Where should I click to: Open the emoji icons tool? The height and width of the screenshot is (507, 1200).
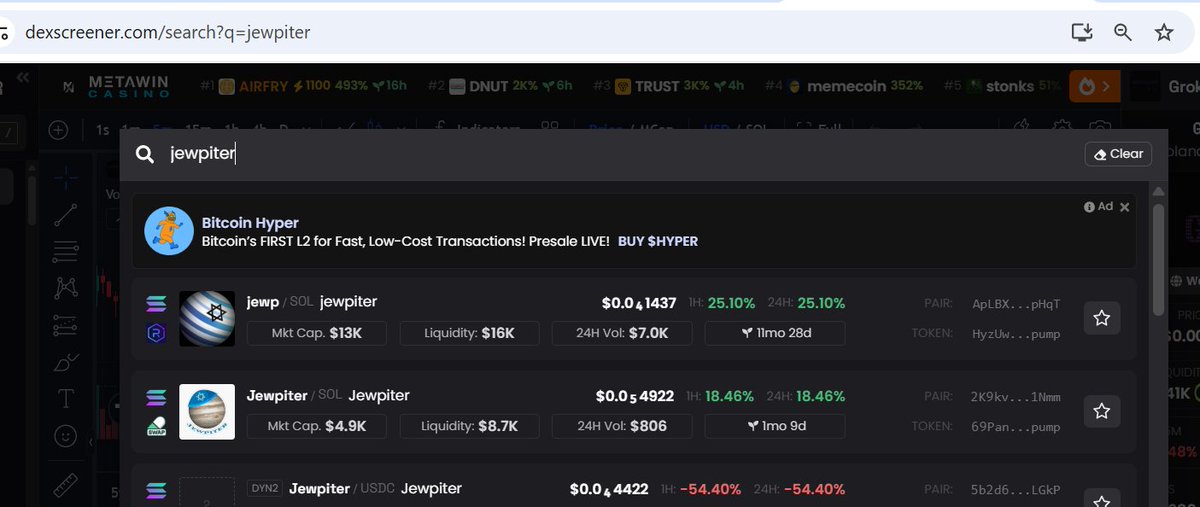tap(66, 436)
